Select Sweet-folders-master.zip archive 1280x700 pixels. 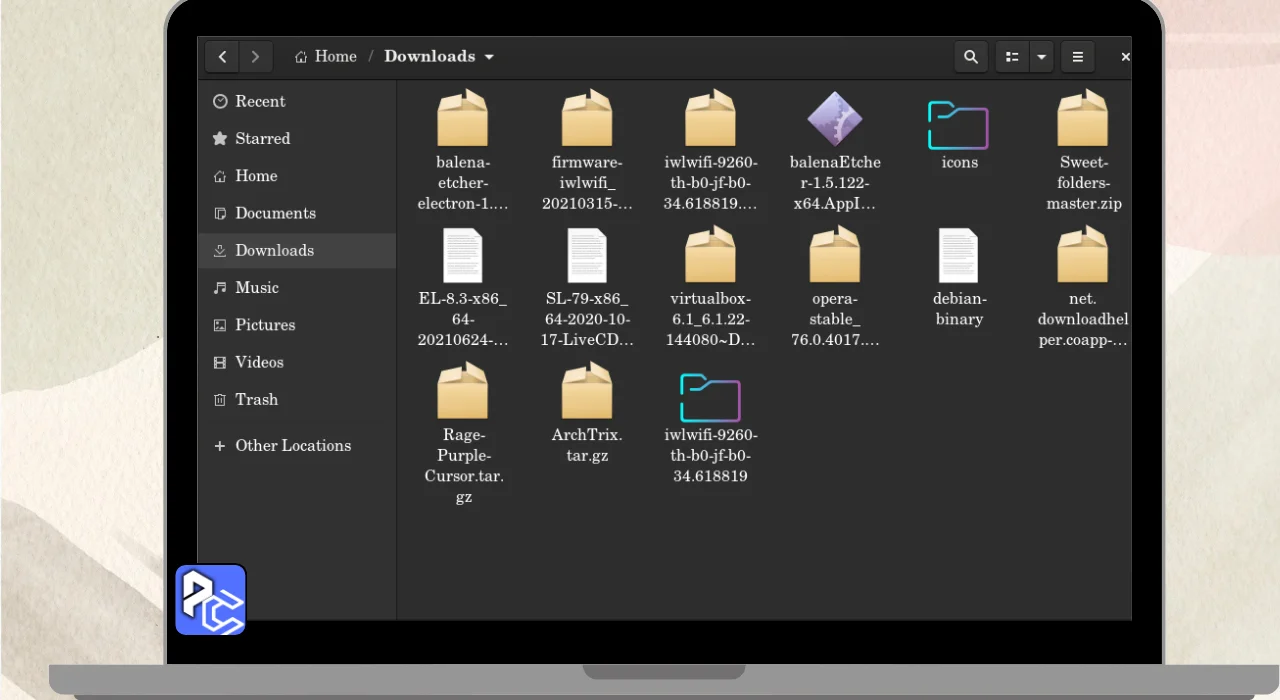1083,119
